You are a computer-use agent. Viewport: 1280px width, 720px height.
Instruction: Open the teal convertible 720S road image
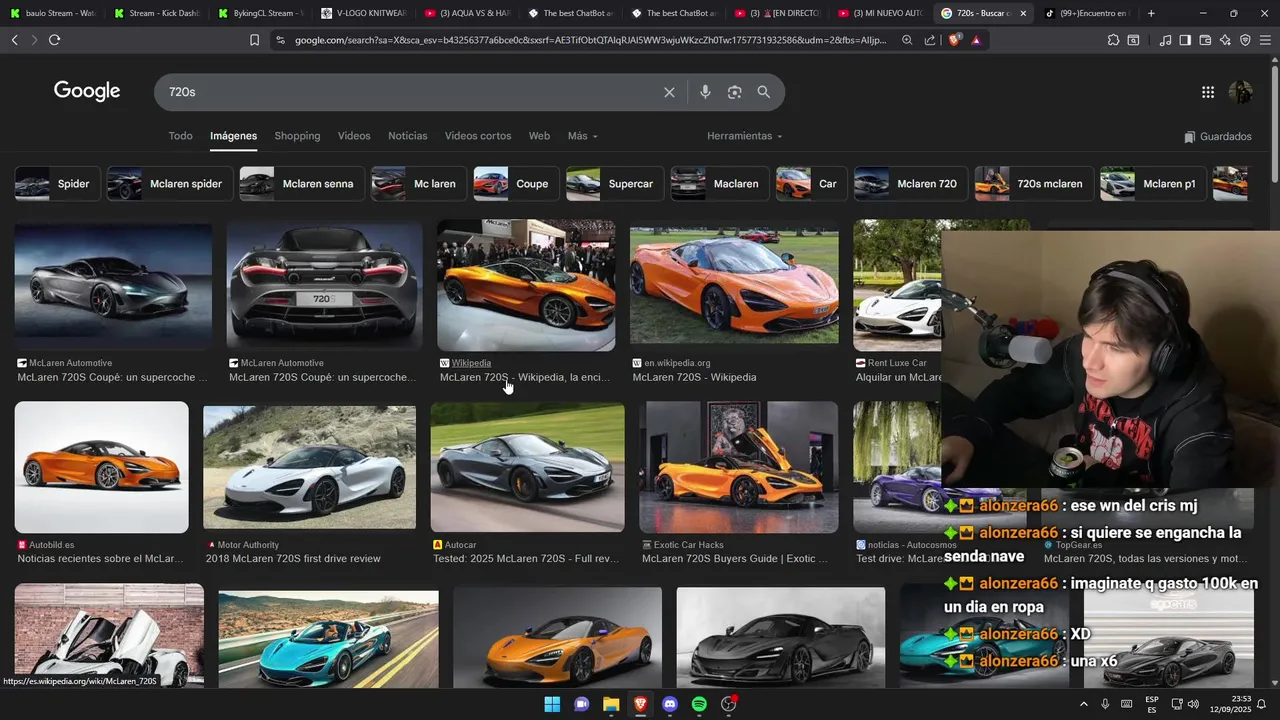(328, 638)
